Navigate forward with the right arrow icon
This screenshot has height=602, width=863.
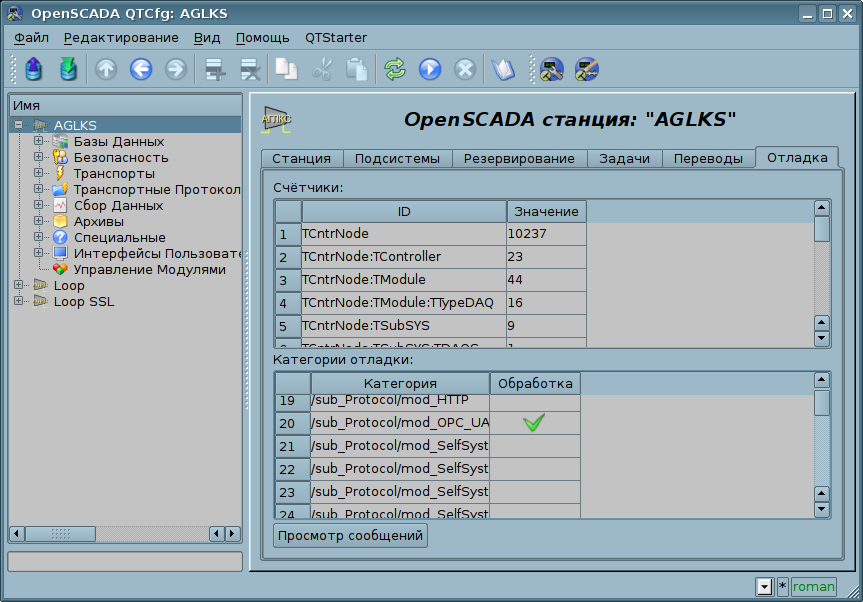(176, 70)
